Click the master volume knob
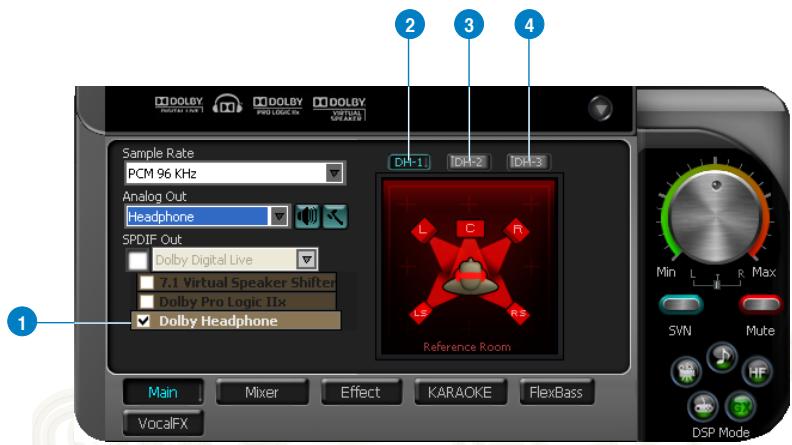 click(x=716, y=215)
